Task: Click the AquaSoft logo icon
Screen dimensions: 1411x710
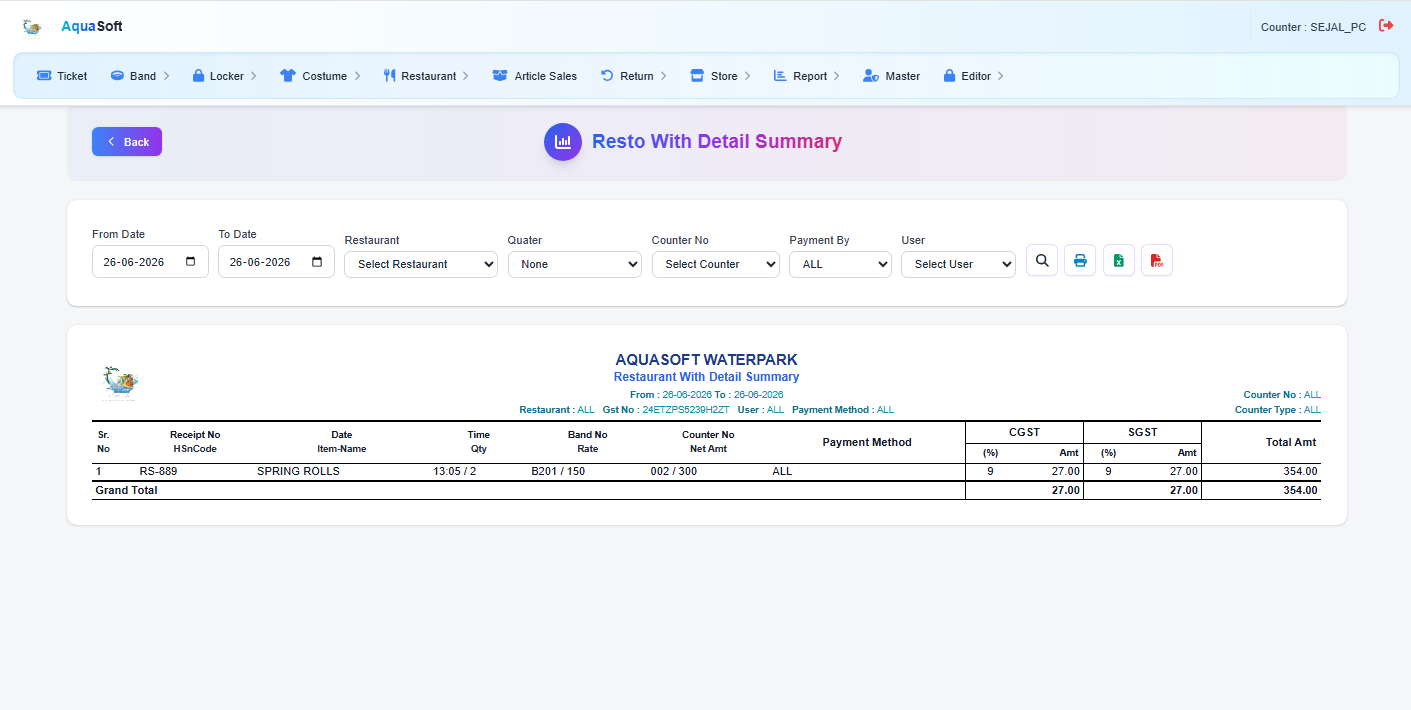Action: [x=32, y=27]
